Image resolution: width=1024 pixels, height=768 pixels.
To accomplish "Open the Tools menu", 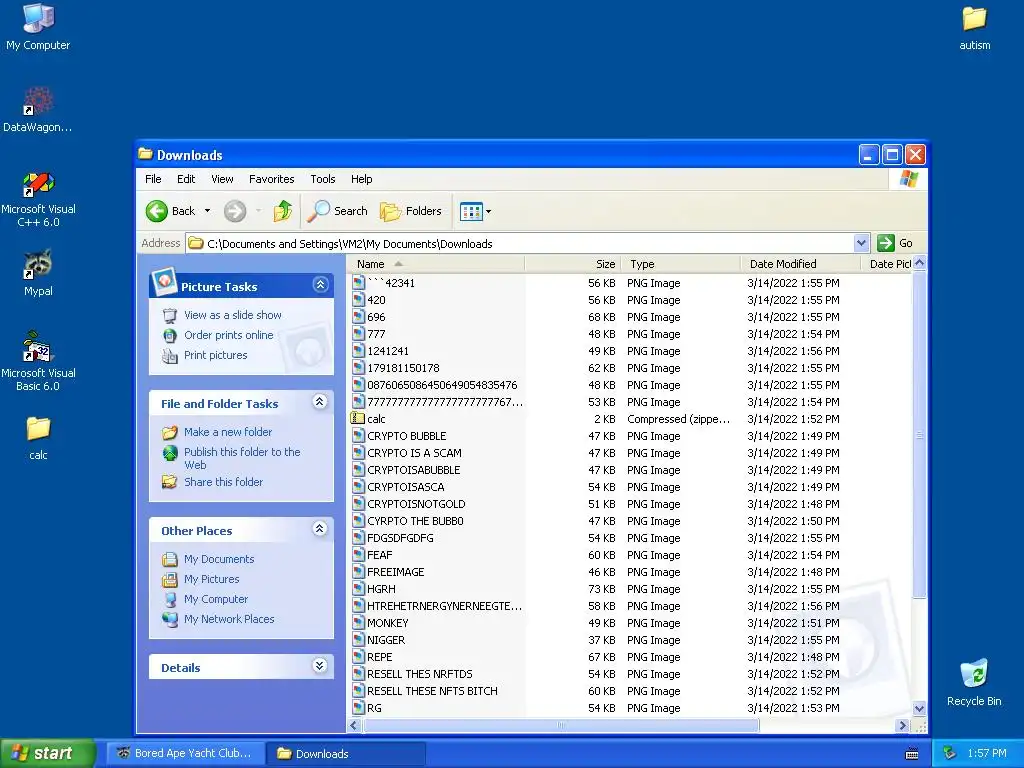I will tap(323, 179).
